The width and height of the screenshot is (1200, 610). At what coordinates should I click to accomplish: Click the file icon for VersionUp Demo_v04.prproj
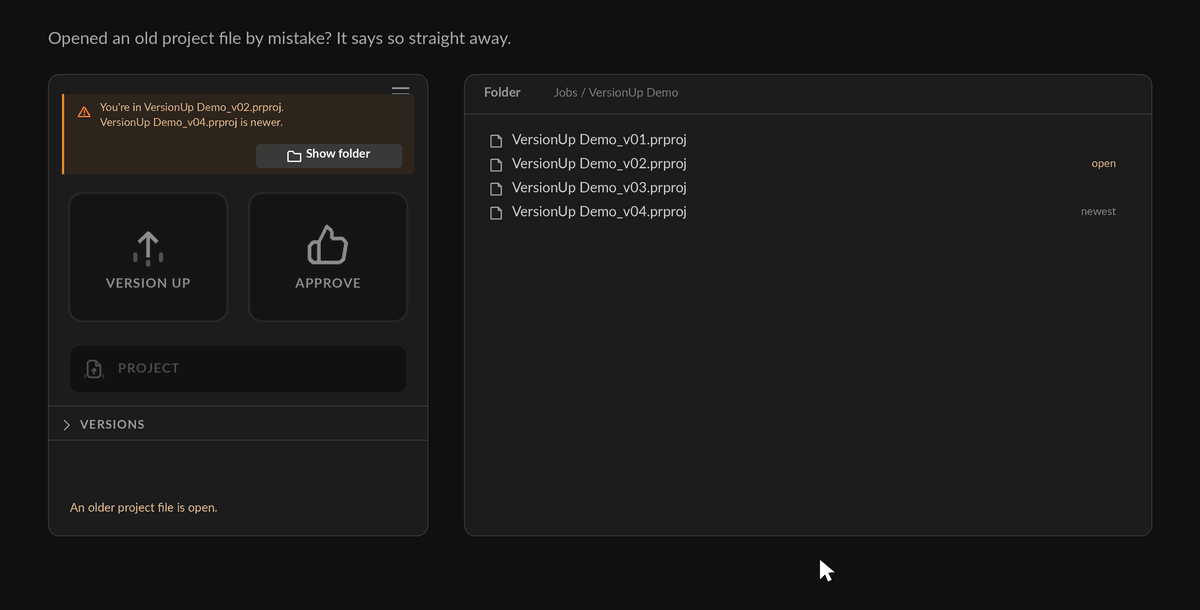coord(496,213)
